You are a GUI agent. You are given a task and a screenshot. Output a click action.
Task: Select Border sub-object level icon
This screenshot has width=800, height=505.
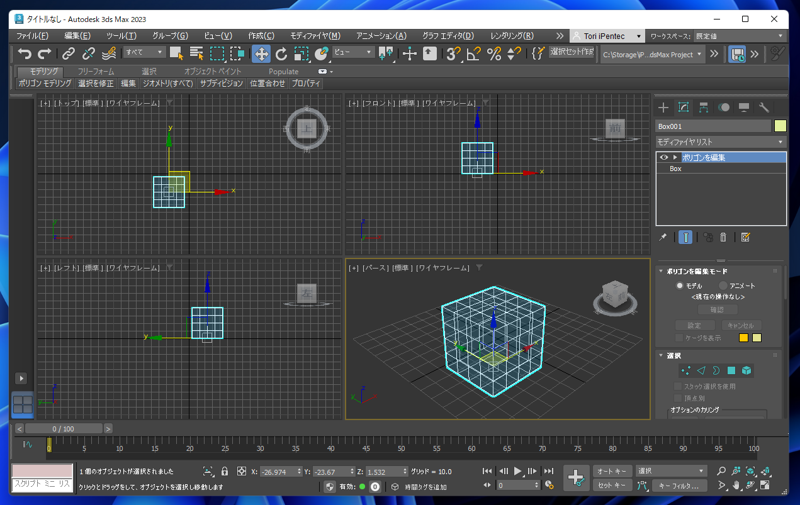point(716,370)
